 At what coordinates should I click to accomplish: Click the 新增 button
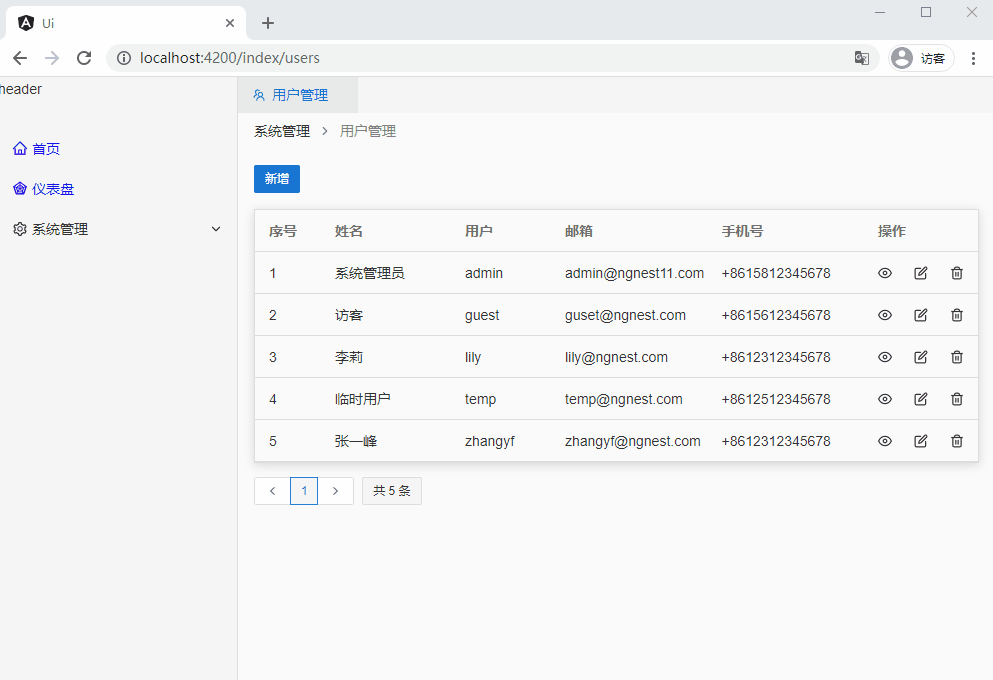[x=276, y=179]
